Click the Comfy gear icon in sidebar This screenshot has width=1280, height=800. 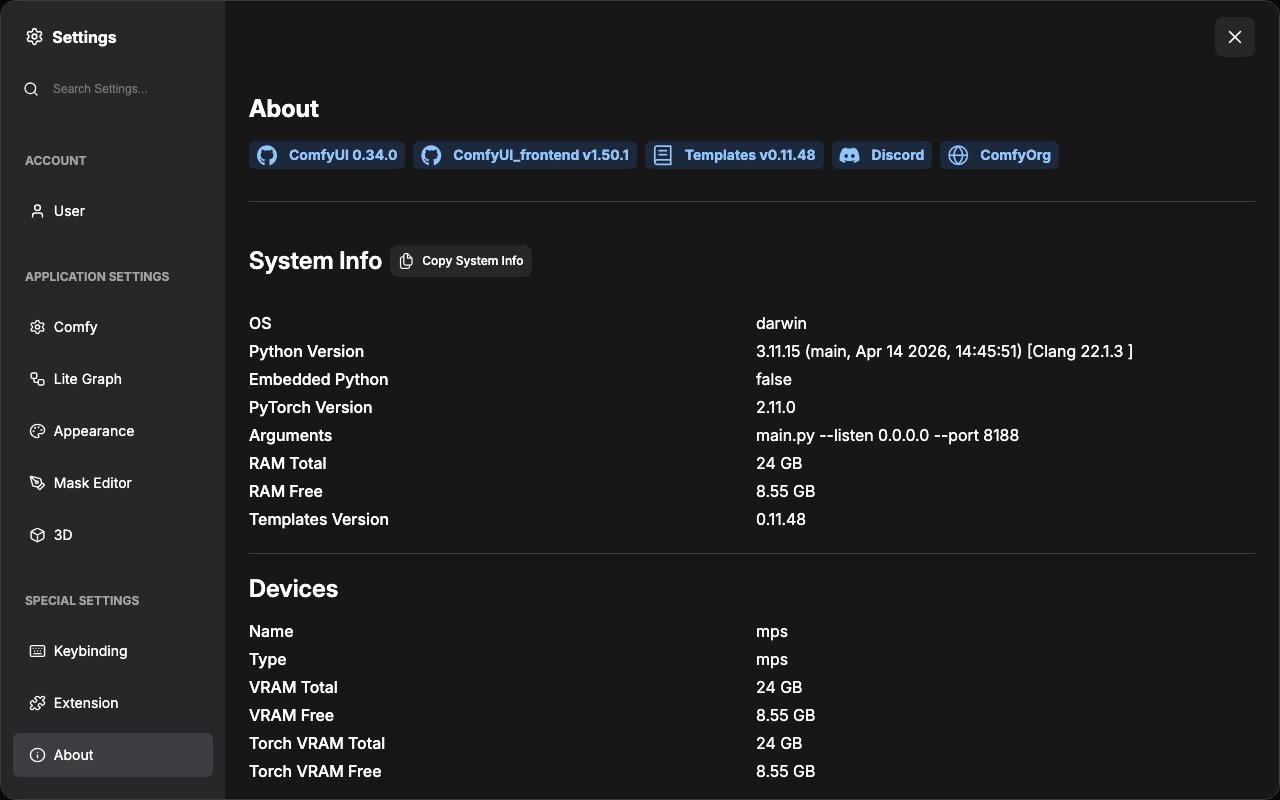(37, 327)
